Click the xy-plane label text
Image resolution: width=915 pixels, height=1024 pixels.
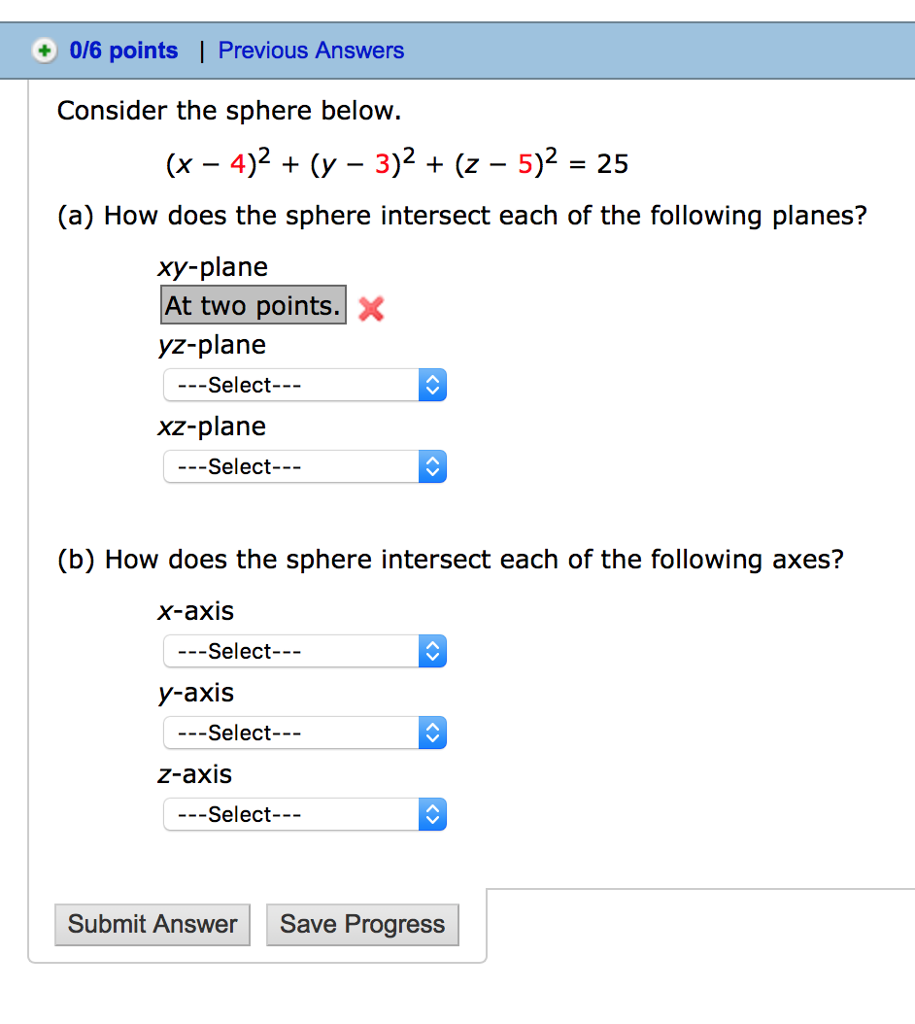(212, 267)
